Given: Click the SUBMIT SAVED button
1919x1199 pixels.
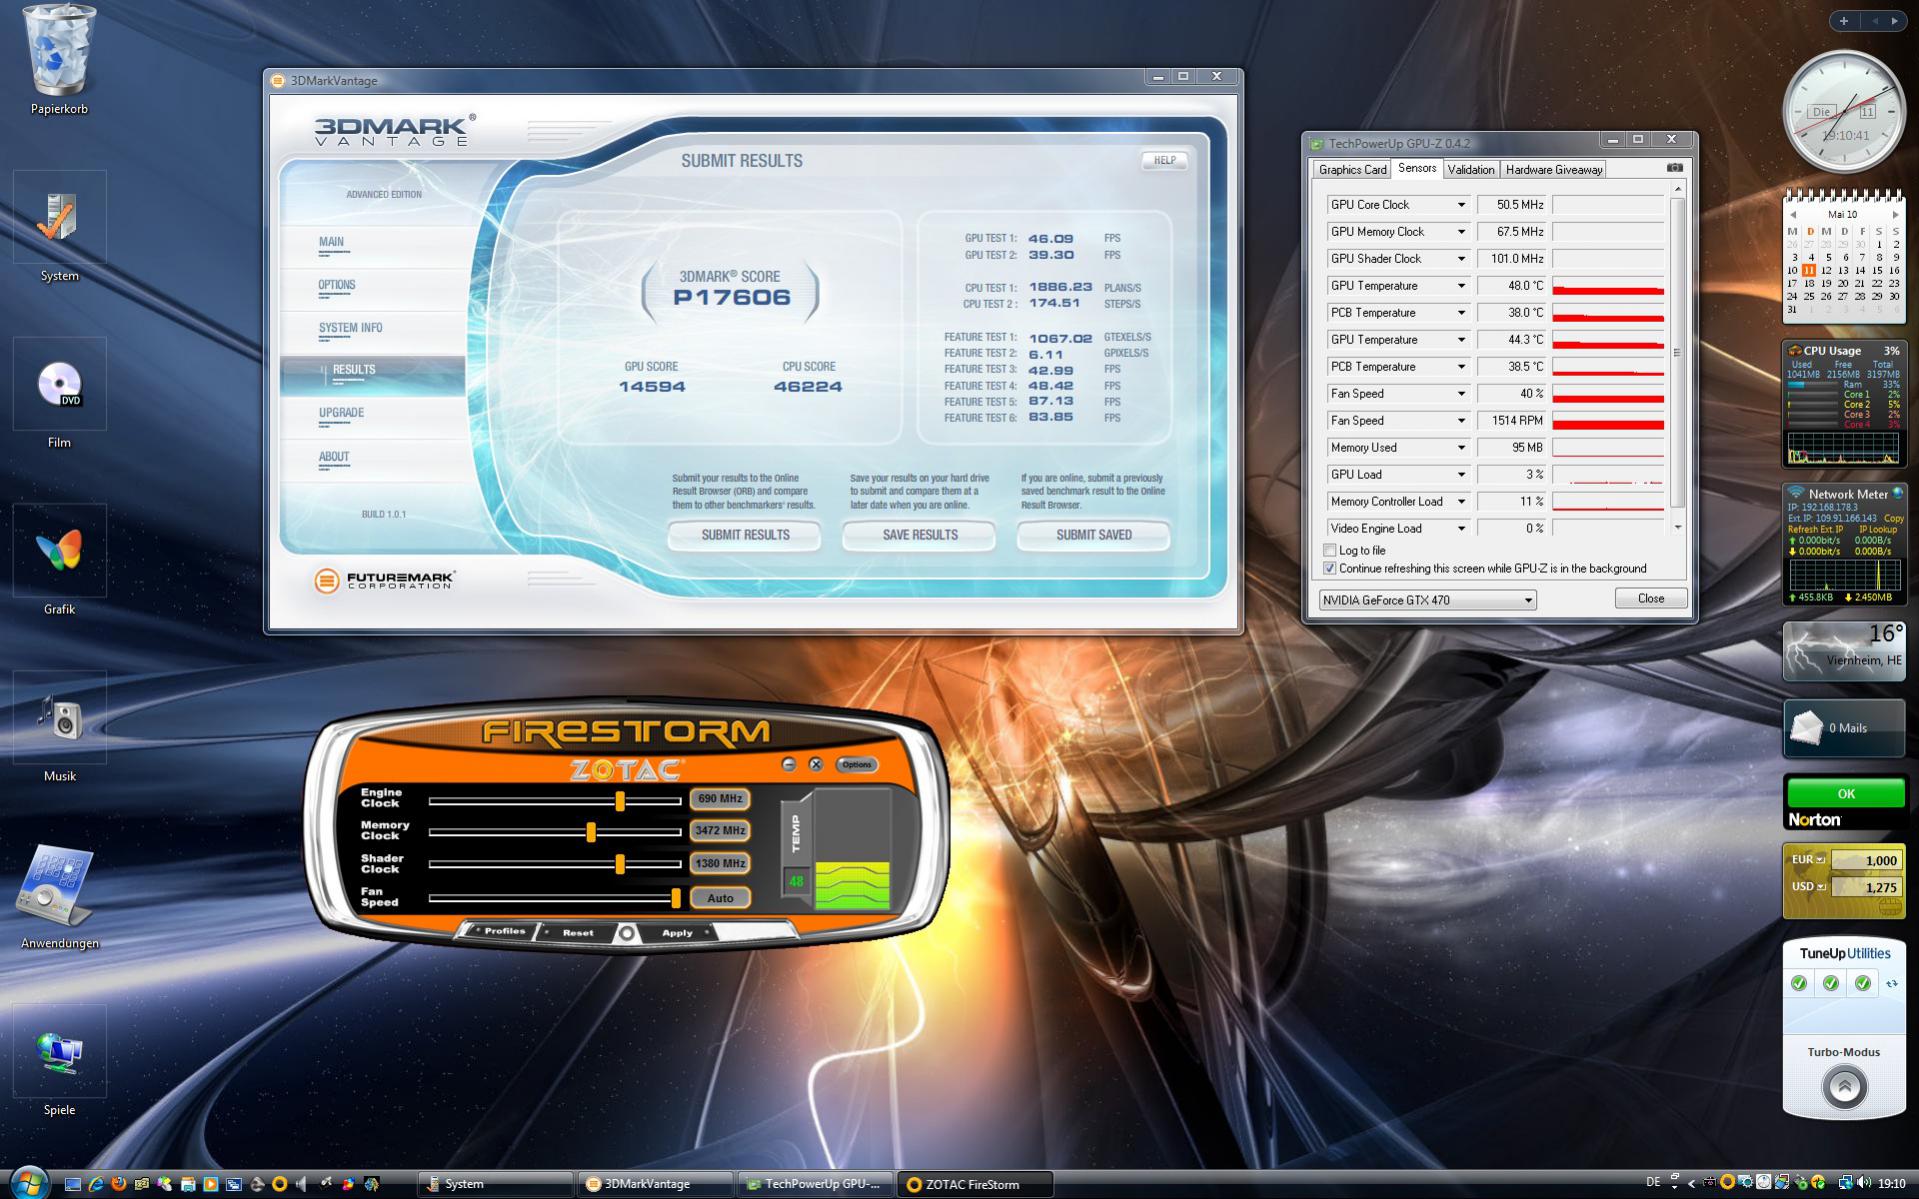Looking at the screenshot, I should [x=1094, y=535].
